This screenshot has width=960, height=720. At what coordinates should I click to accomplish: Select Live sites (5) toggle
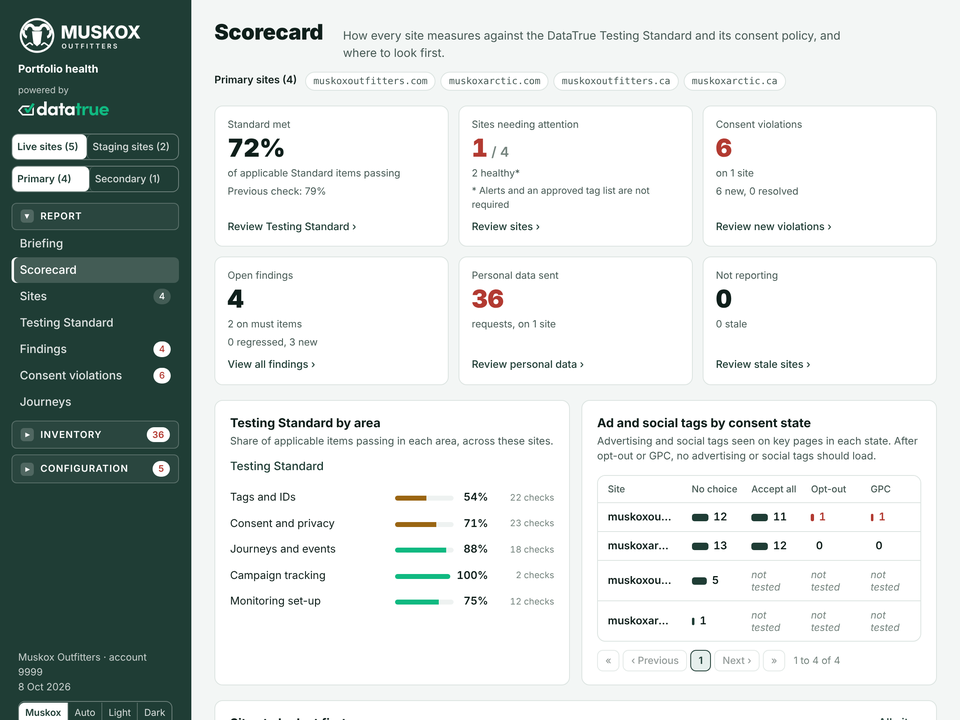click(48, 147)
